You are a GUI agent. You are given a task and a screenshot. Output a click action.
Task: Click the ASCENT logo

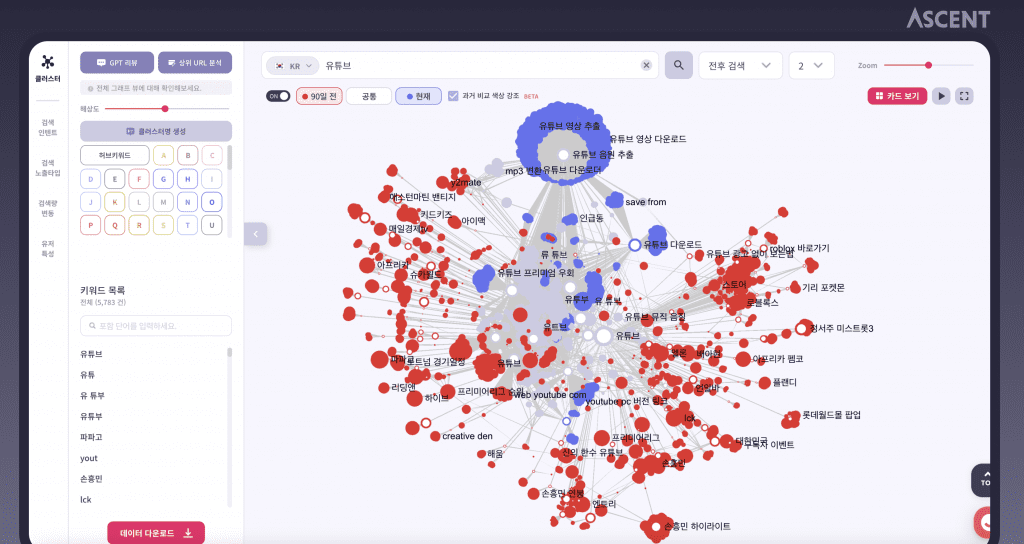click(x=948, y=19)
